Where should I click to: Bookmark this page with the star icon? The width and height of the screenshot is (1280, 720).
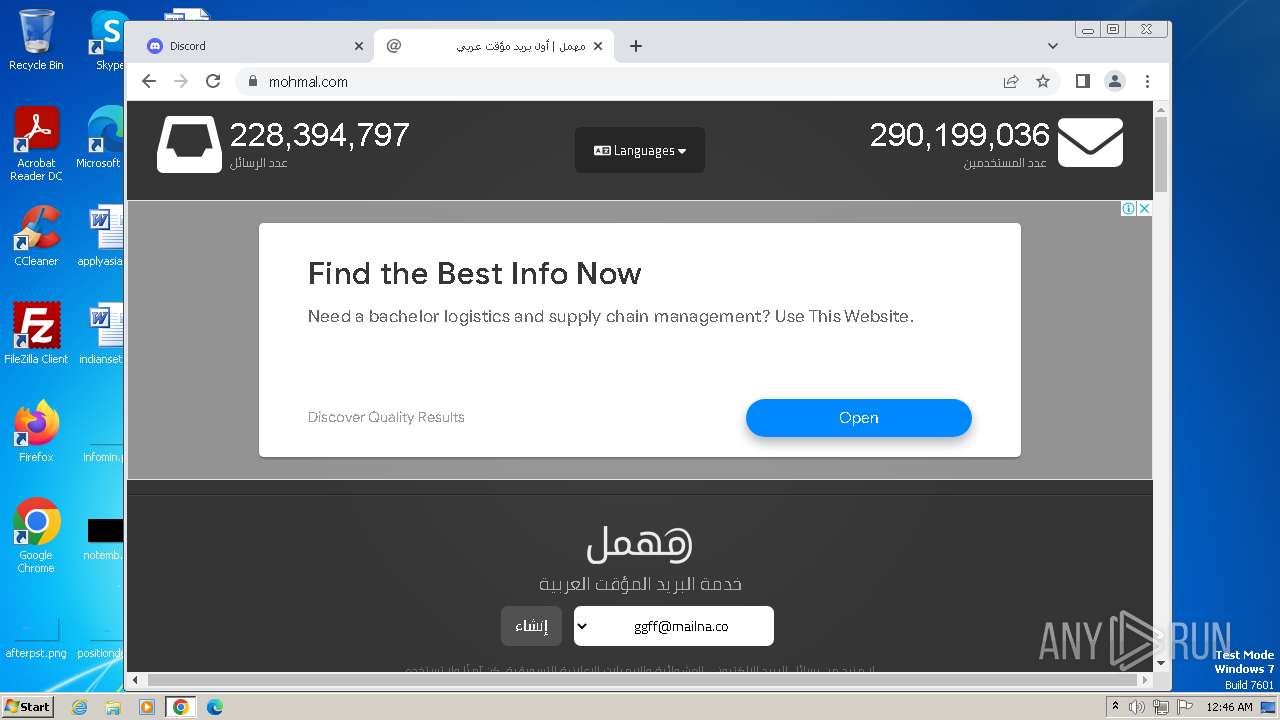[x=1043, y=81]
